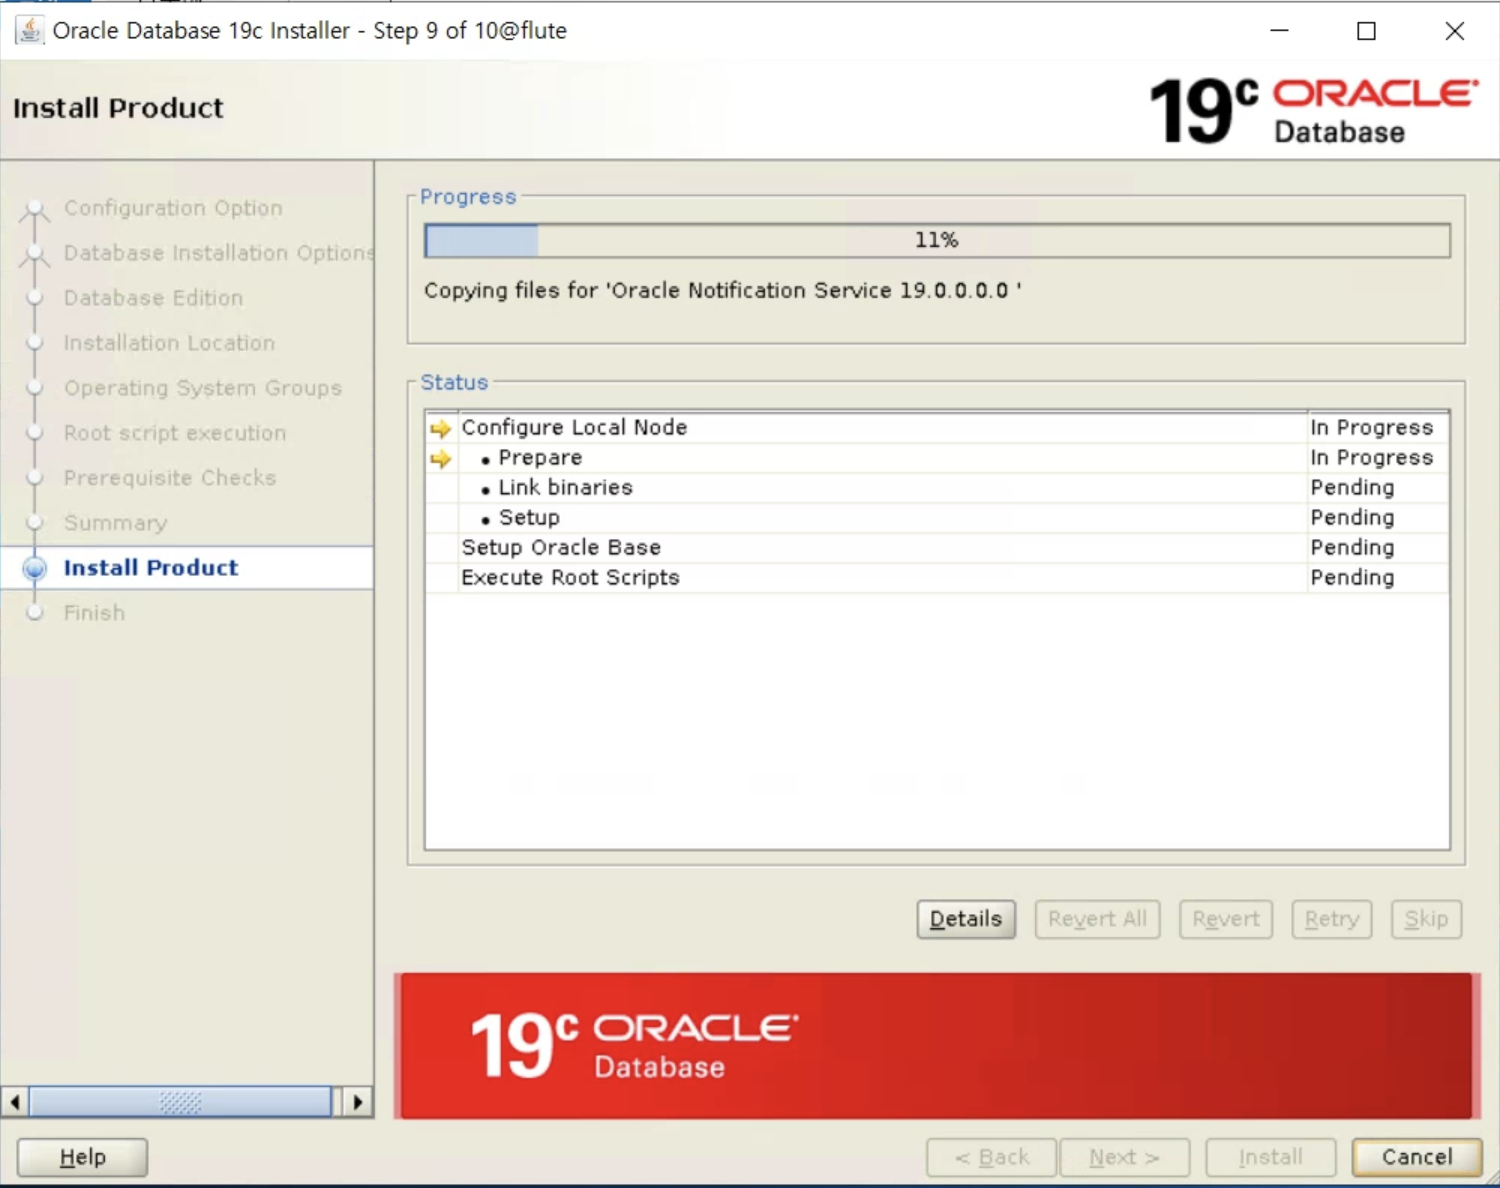Click the Retry button
Viewport: 1500px width, 1188px height.
click(x=1332, y=919)
